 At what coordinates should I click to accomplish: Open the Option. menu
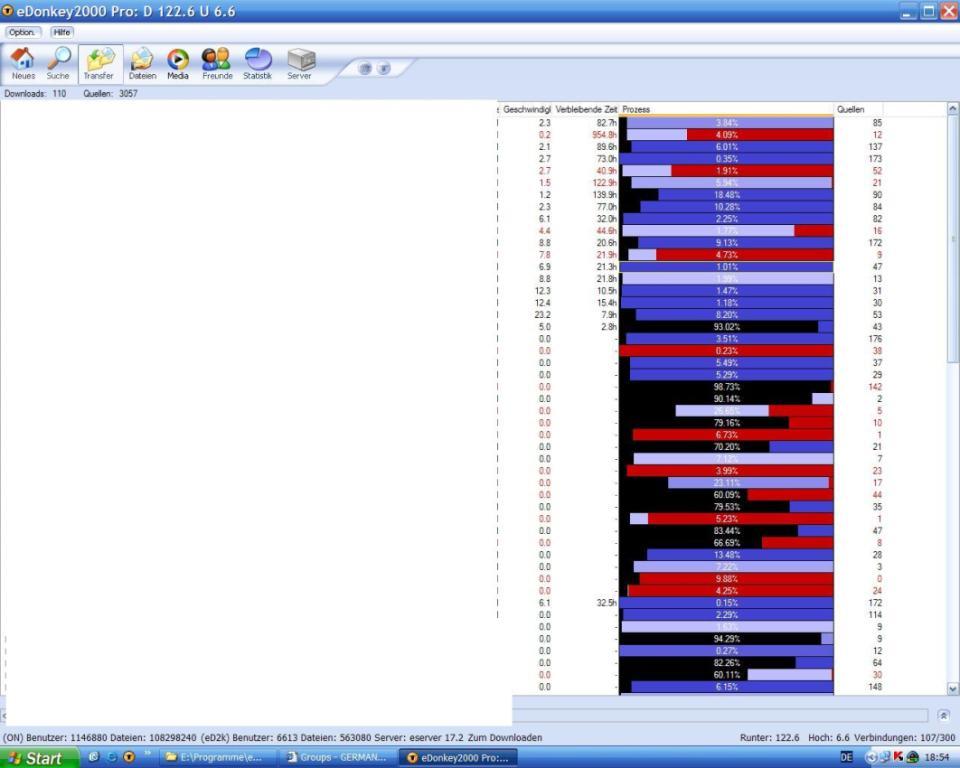22,32
